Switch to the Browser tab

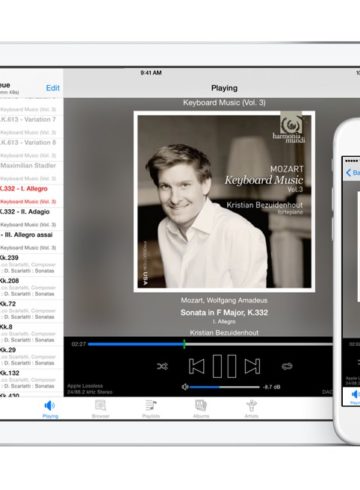100,409
